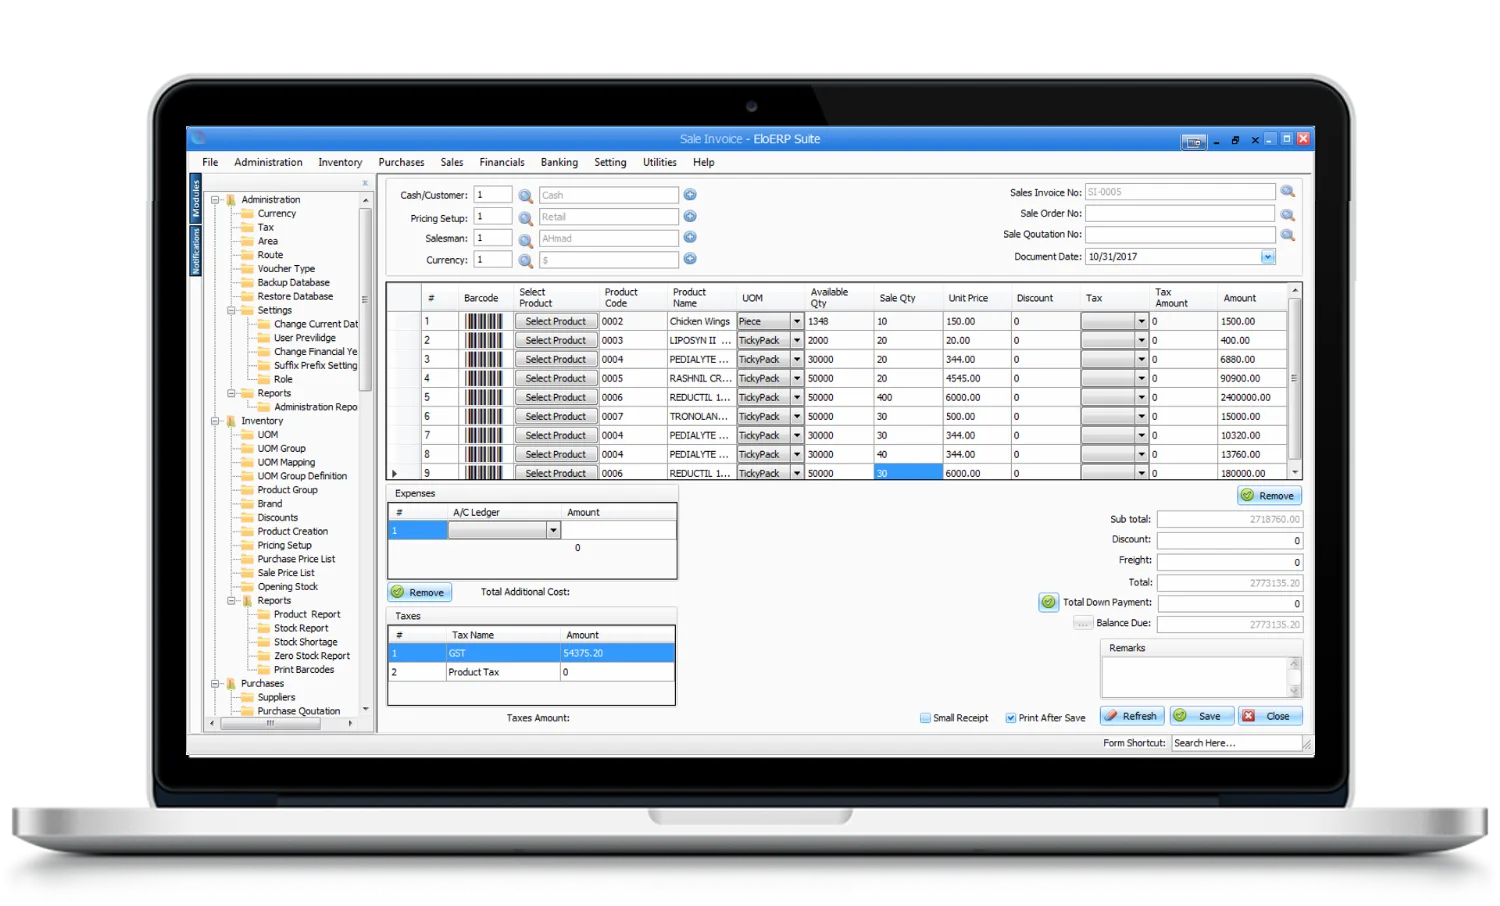Enable the Small Receipt checkbox
The image size is (1500, 906).
coord(925,718)
